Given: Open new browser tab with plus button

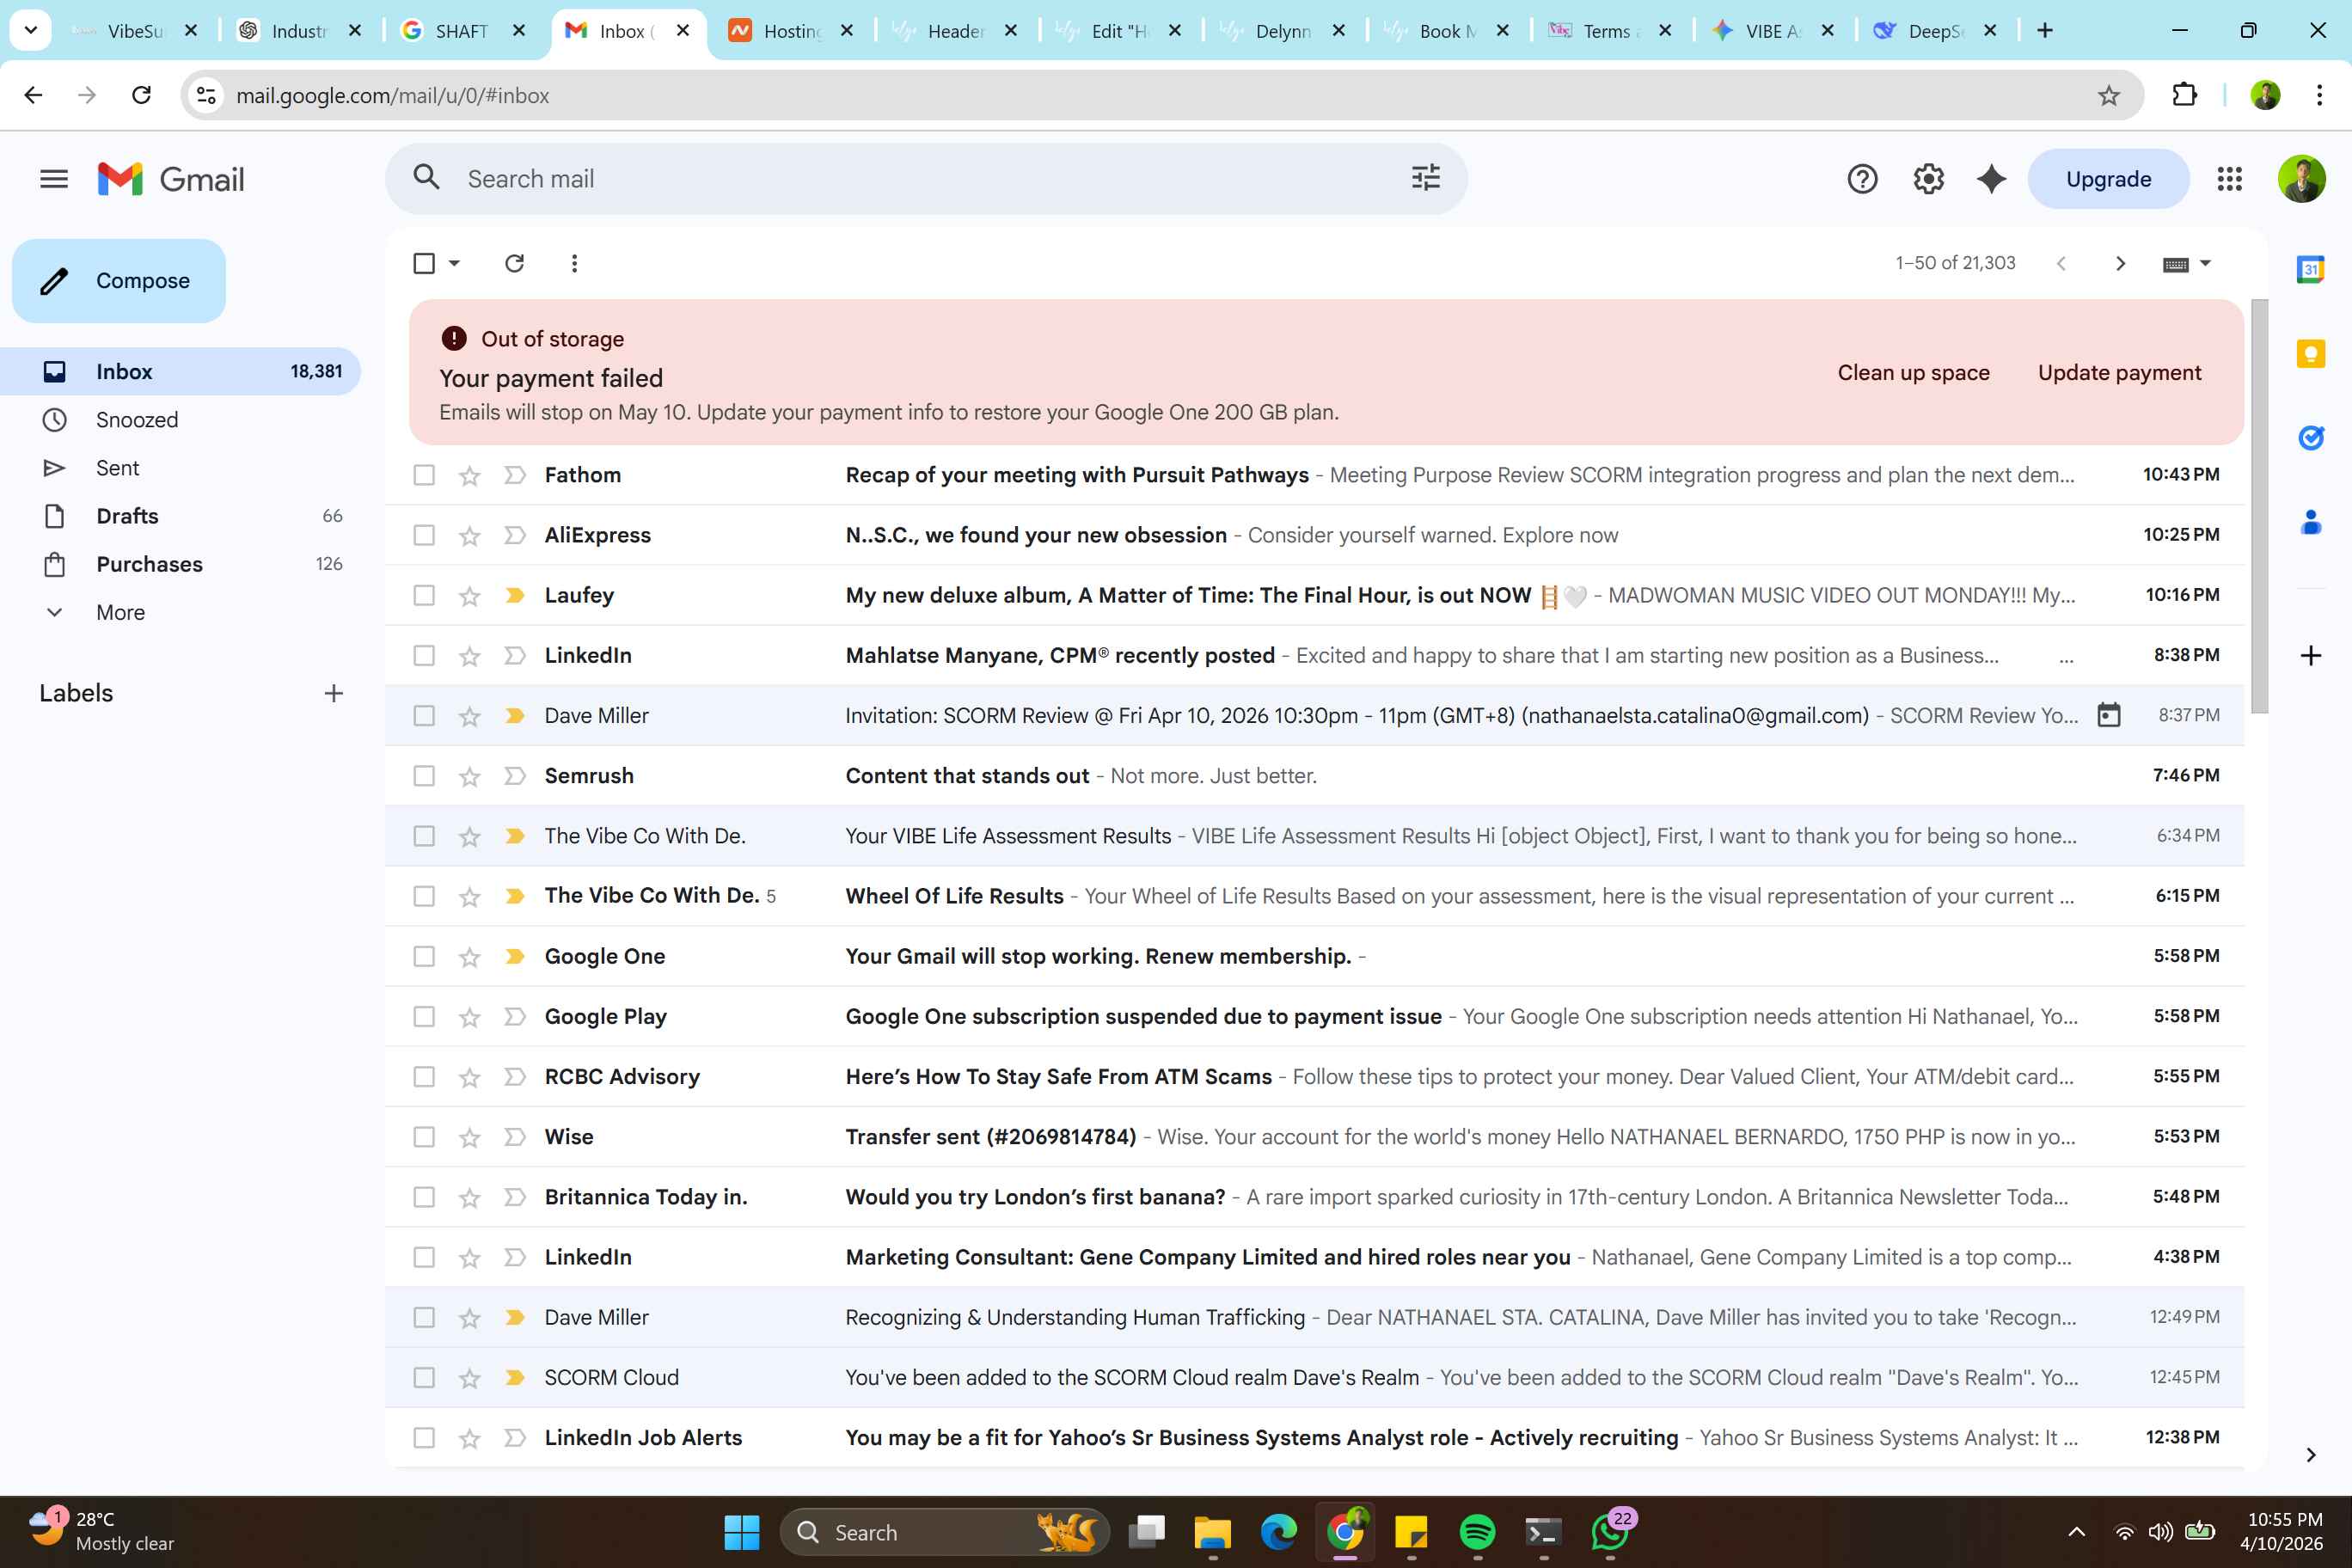Looking at the screenshot, I should pyautogui.click(x=2045, y=30).
